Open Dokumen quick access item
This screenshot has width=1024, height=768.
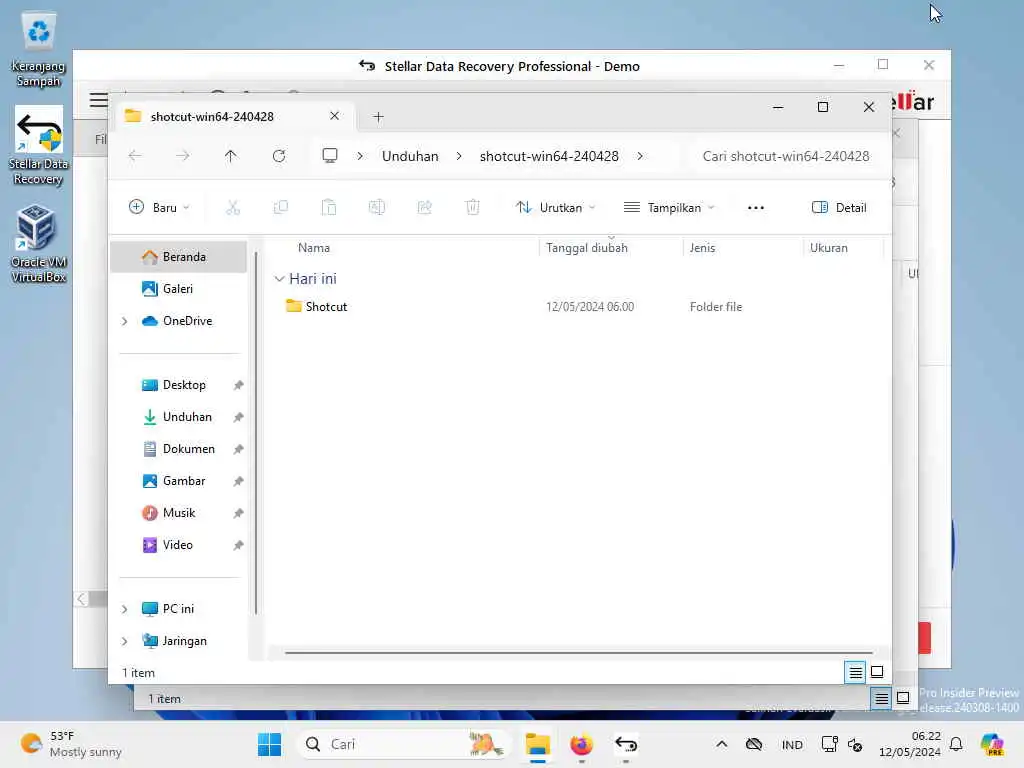(x=179, y=449)
